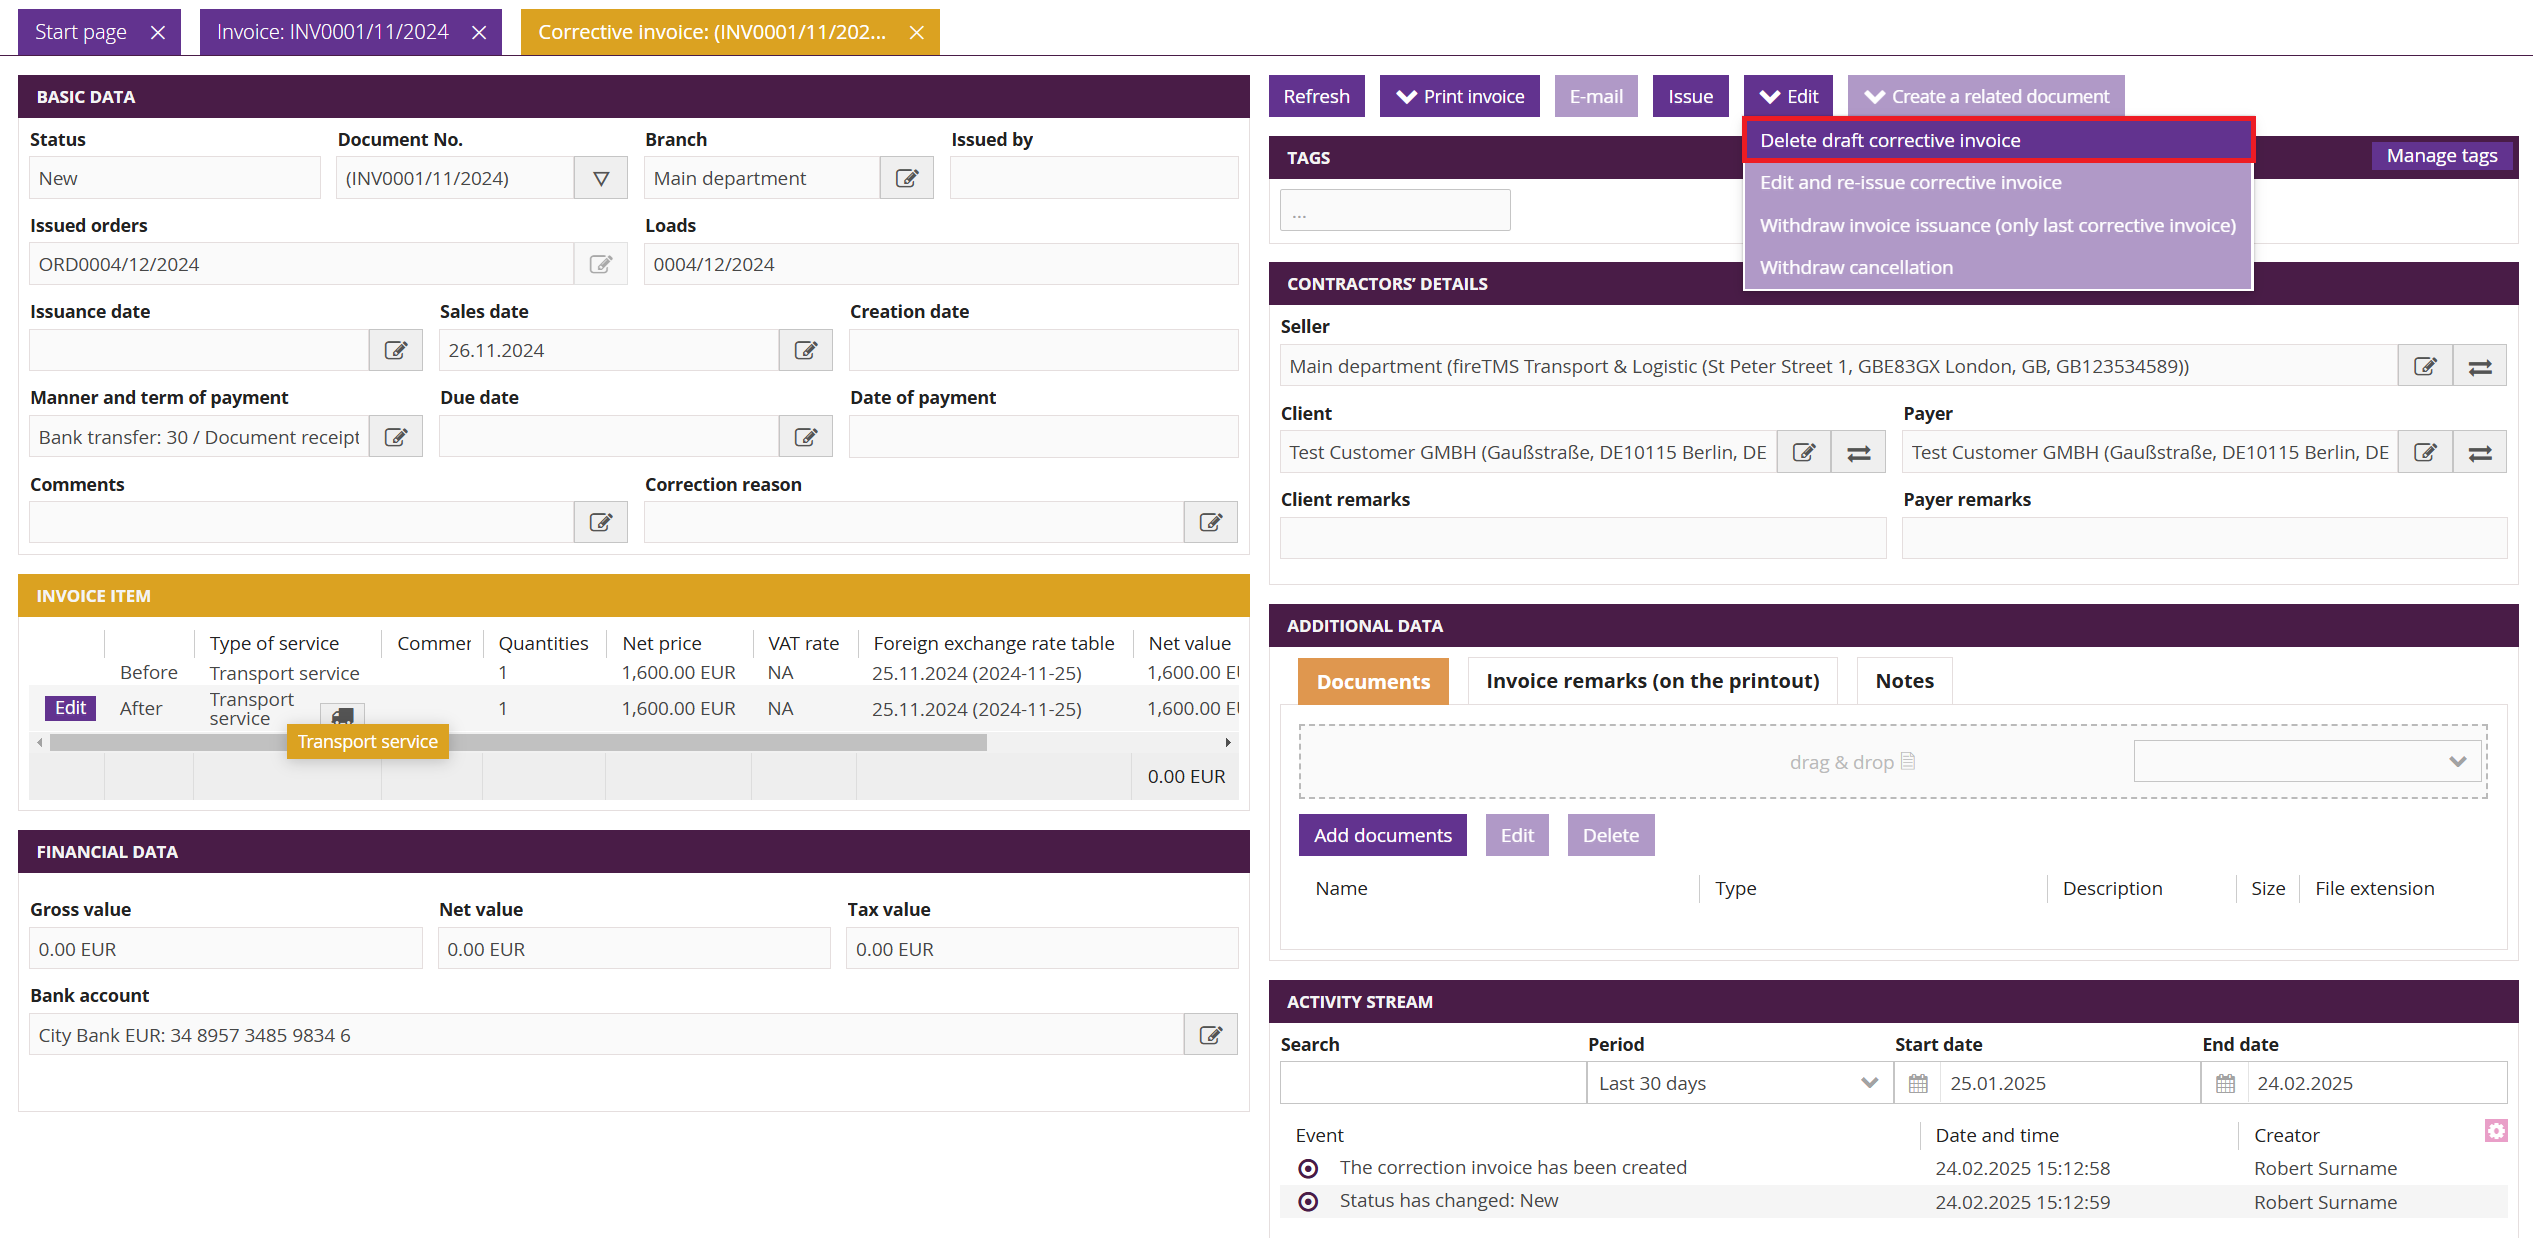
Task: Click edit icon for Manner and term of payment
Action: (x=396, y=437)
